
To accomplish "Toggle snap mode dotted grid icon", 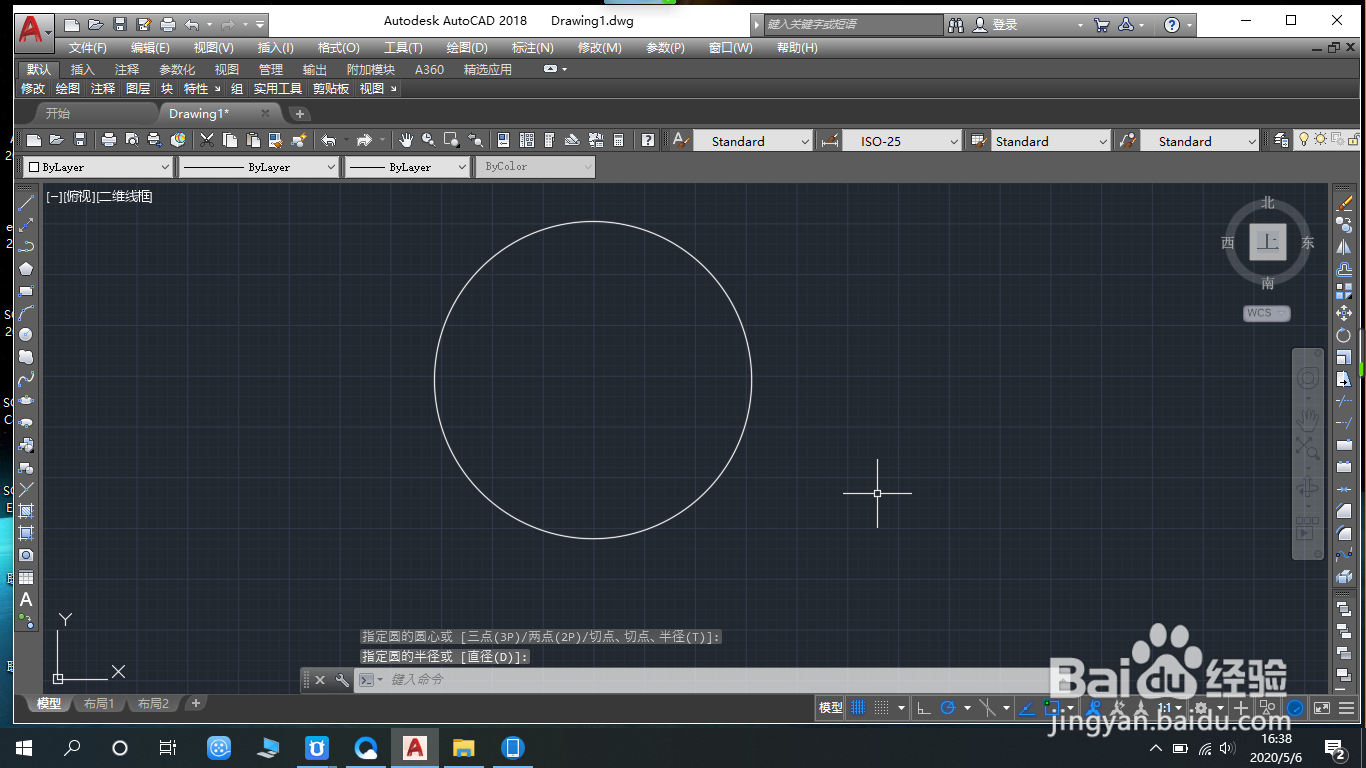I will (881, 708).
